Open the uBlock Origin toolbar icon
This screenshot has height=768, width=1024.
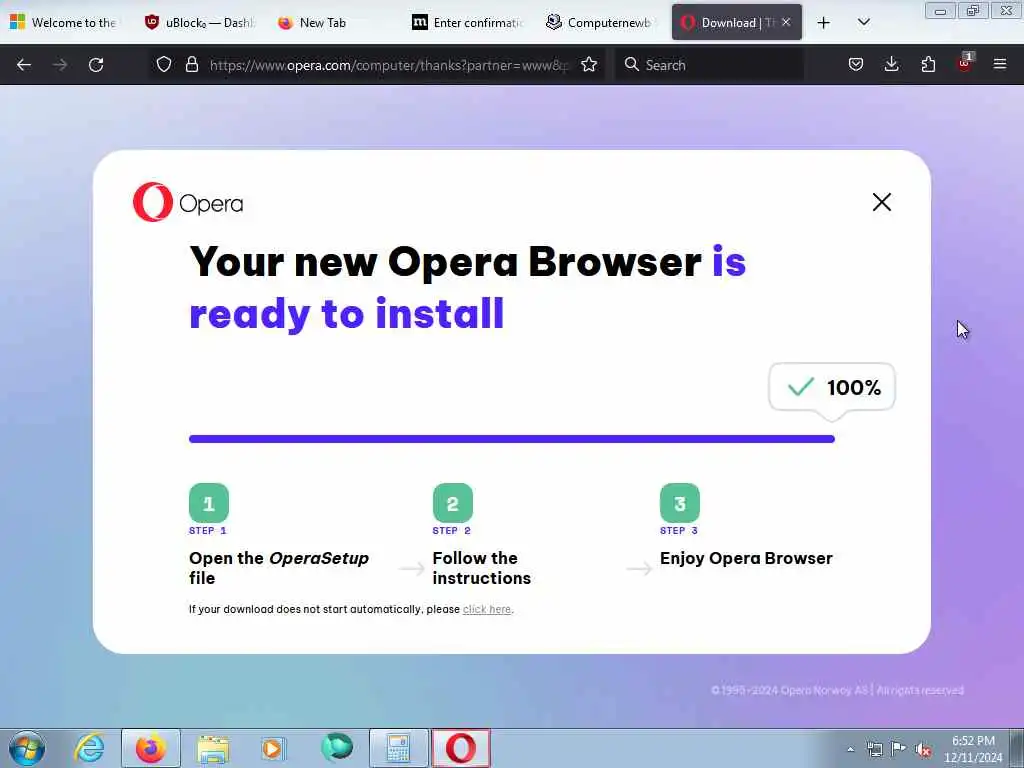[x=965, y=63]
